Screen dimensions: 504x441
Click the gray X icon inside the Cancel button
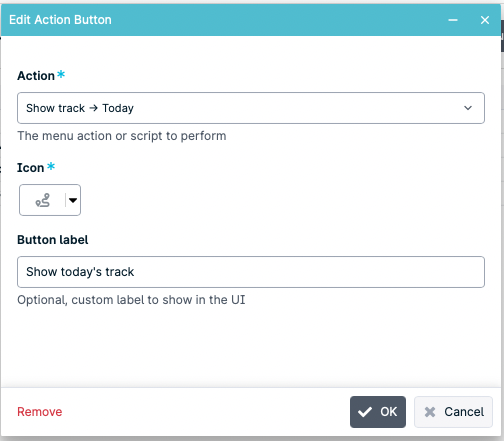point(430,412)
